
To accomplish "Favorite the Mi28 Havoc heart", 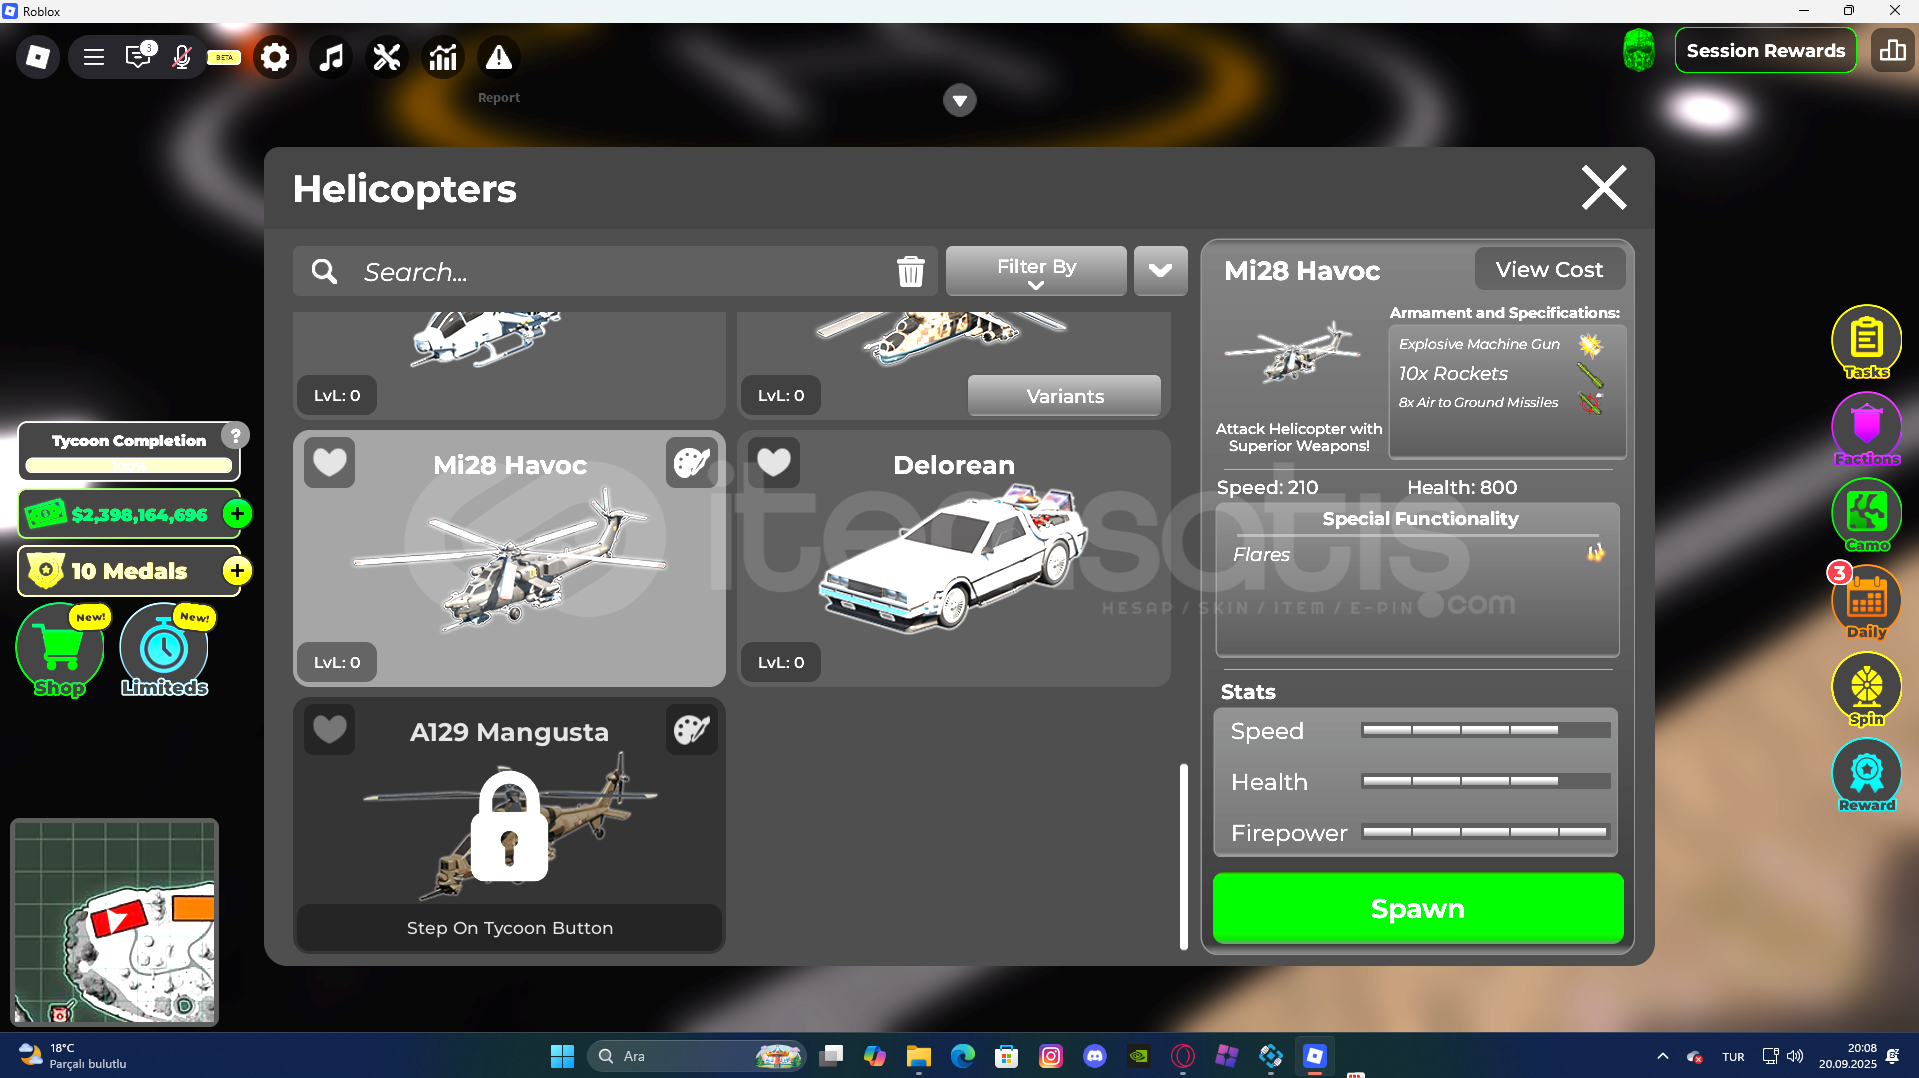I will tap(330, 462).
